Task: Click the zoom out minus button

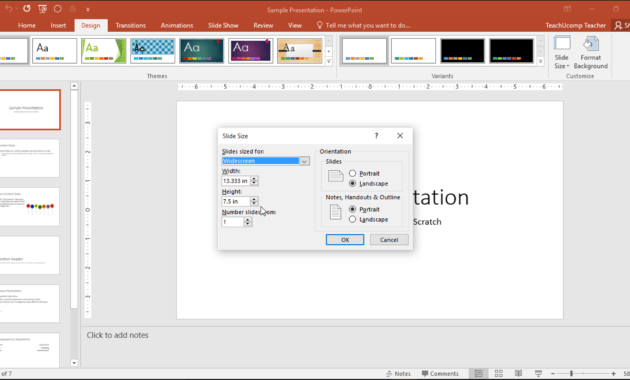Action: 553,374
